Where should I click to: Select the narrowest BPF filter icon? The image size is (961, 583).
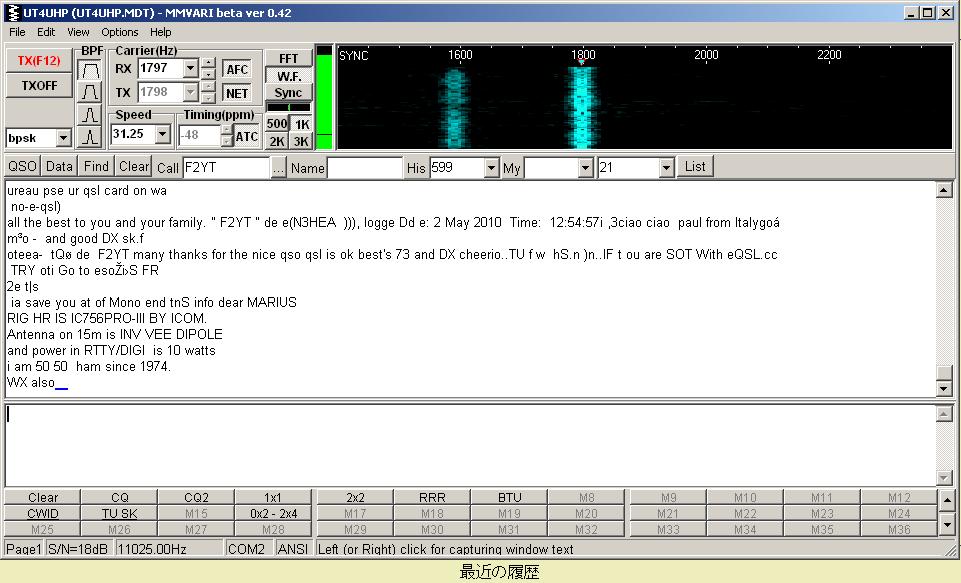coord(90,137)
